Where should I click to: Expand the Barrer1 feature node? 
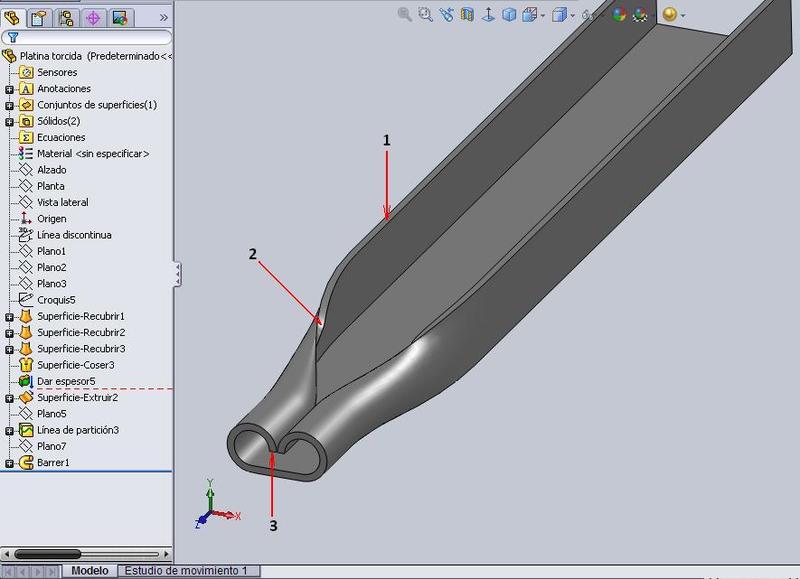[x=9, y=463]
